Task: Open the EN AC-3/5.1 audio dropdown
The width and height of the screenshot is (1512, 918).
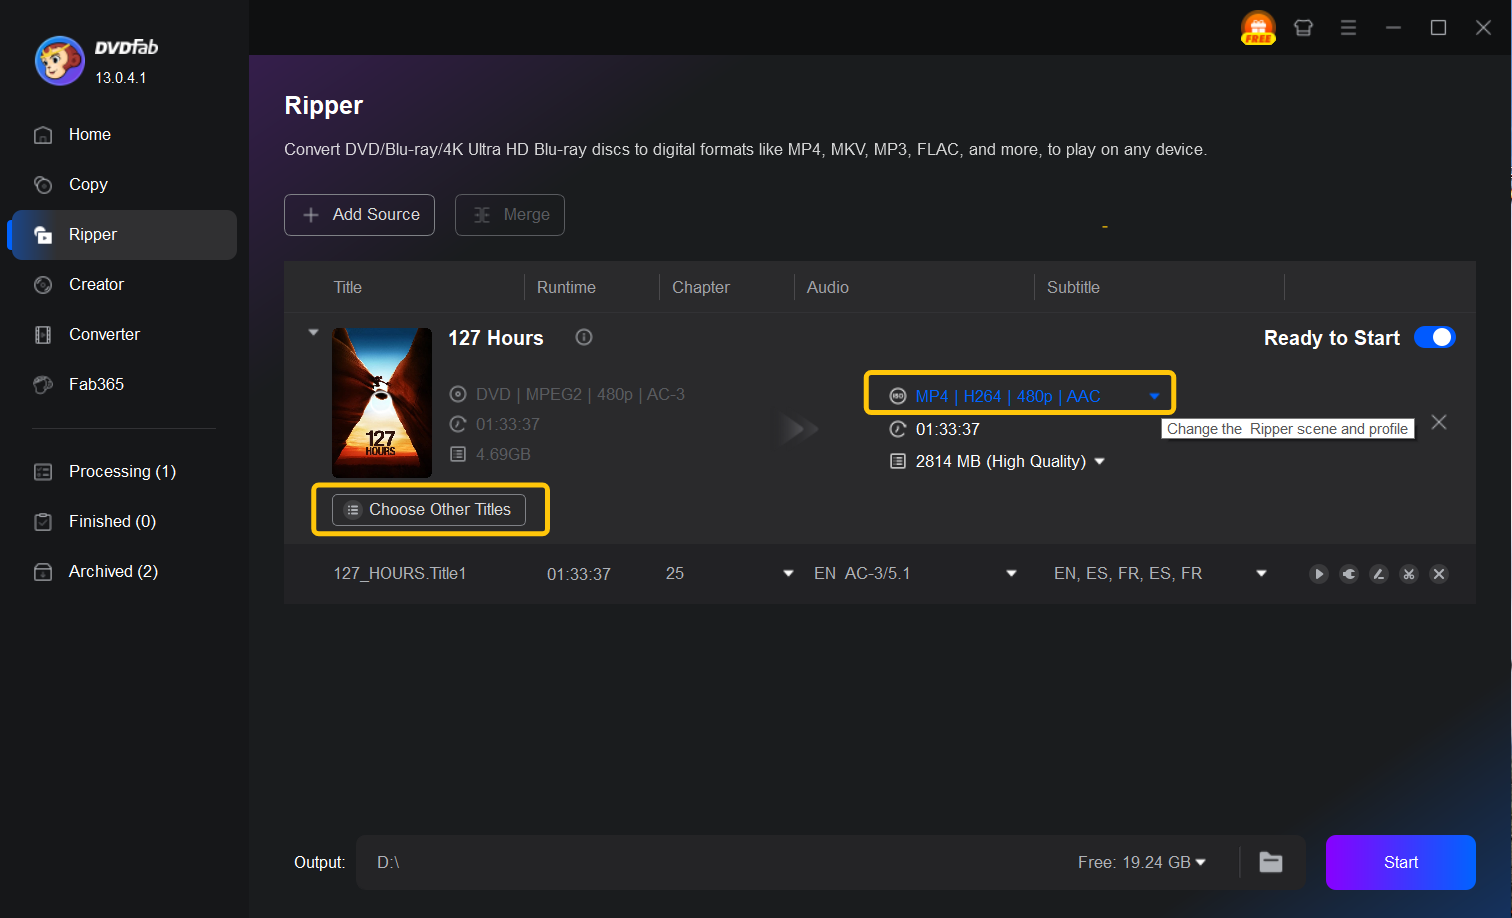Action: click(x=1011, y=574)
